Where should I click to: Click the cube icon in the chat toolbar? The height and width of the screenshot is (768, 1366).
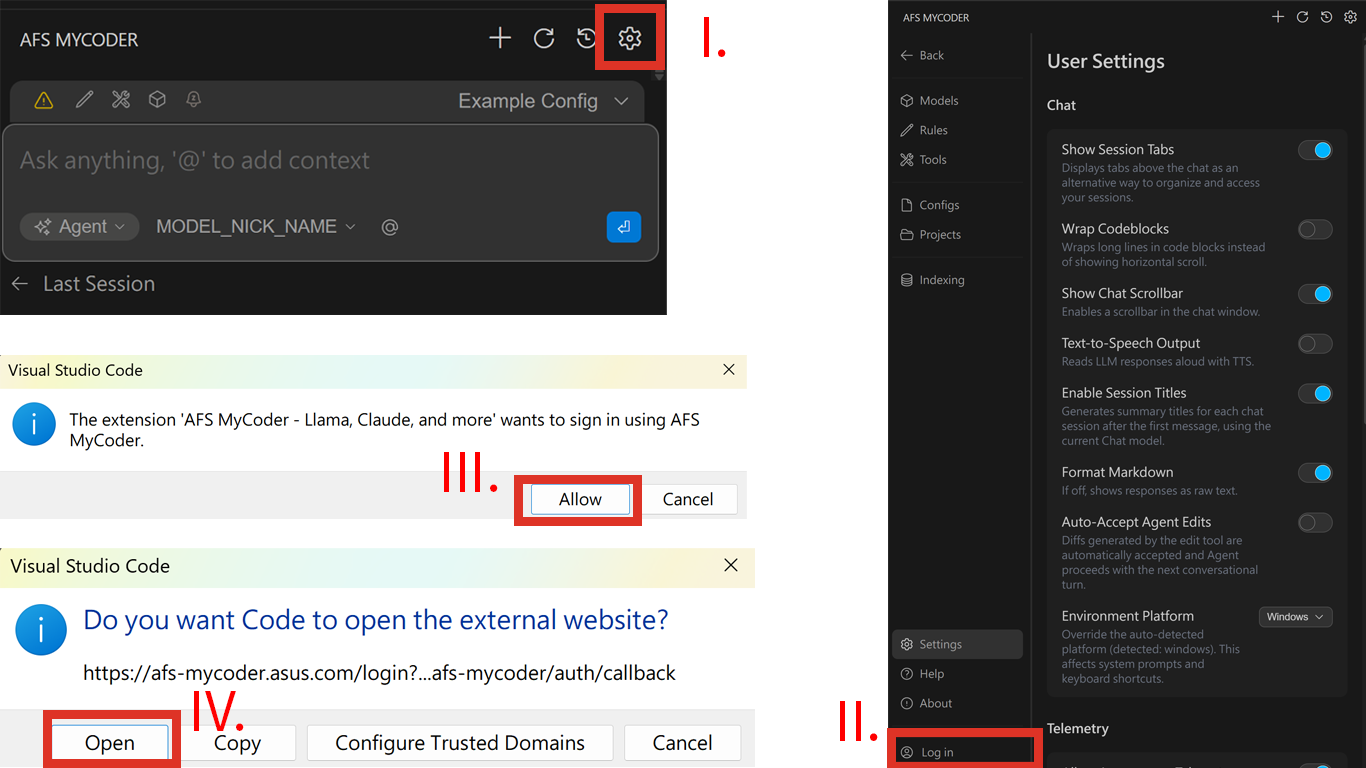pos(157,99)
